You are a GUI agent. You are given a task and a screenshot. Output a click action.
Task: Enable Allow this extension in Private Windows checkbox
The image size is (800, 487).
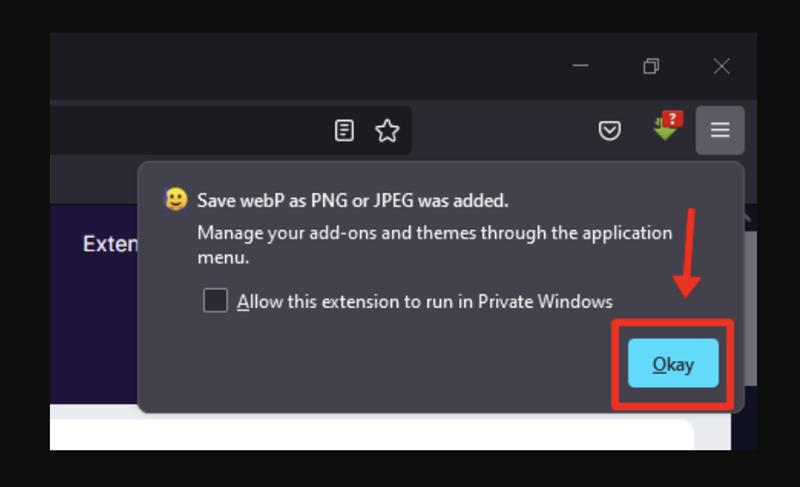[x=215, y=300]
